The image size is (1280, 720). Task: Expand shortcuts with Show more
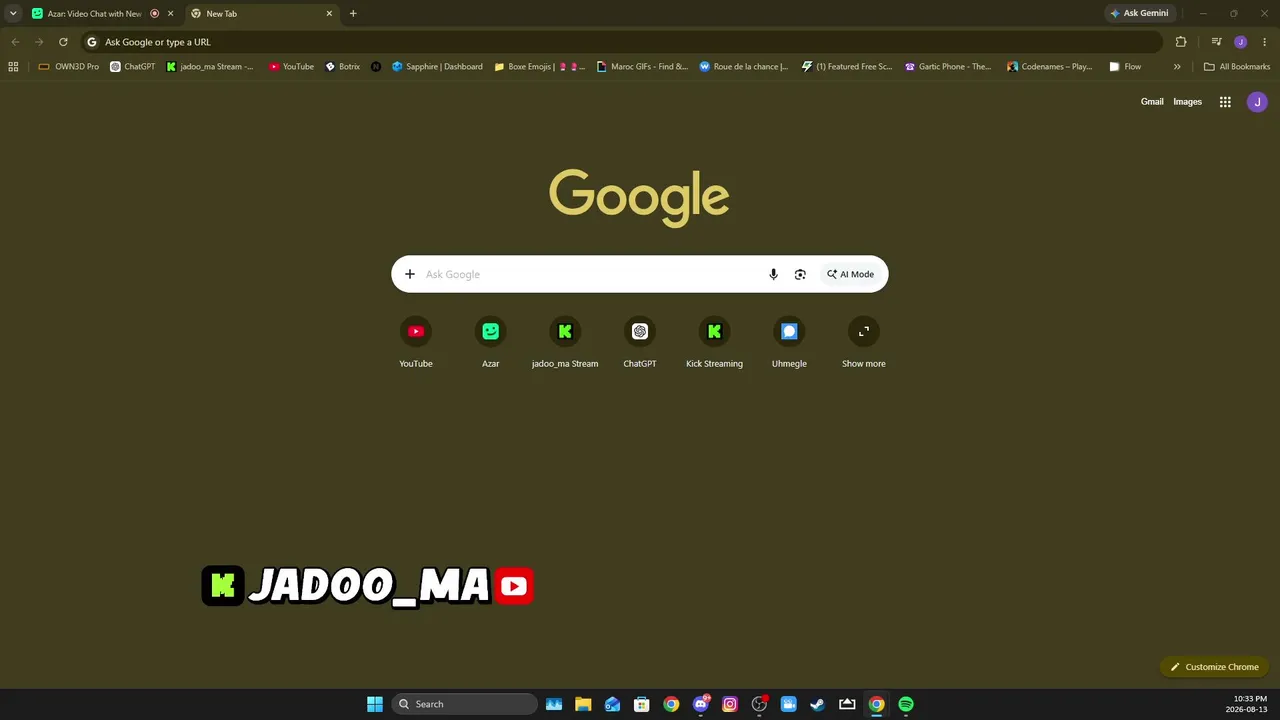point(864,343)
